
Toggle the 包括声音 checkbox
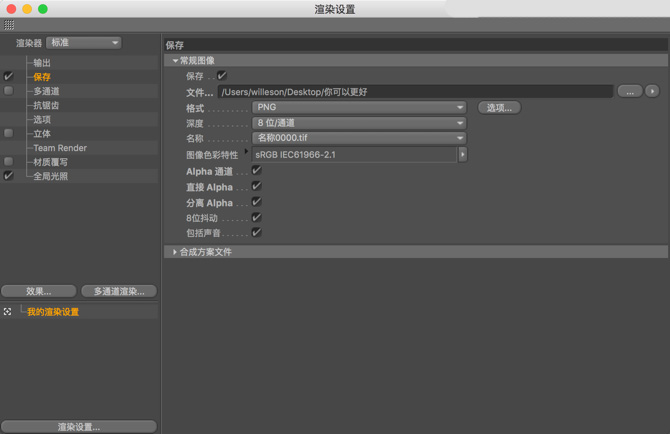click(256, 232)
